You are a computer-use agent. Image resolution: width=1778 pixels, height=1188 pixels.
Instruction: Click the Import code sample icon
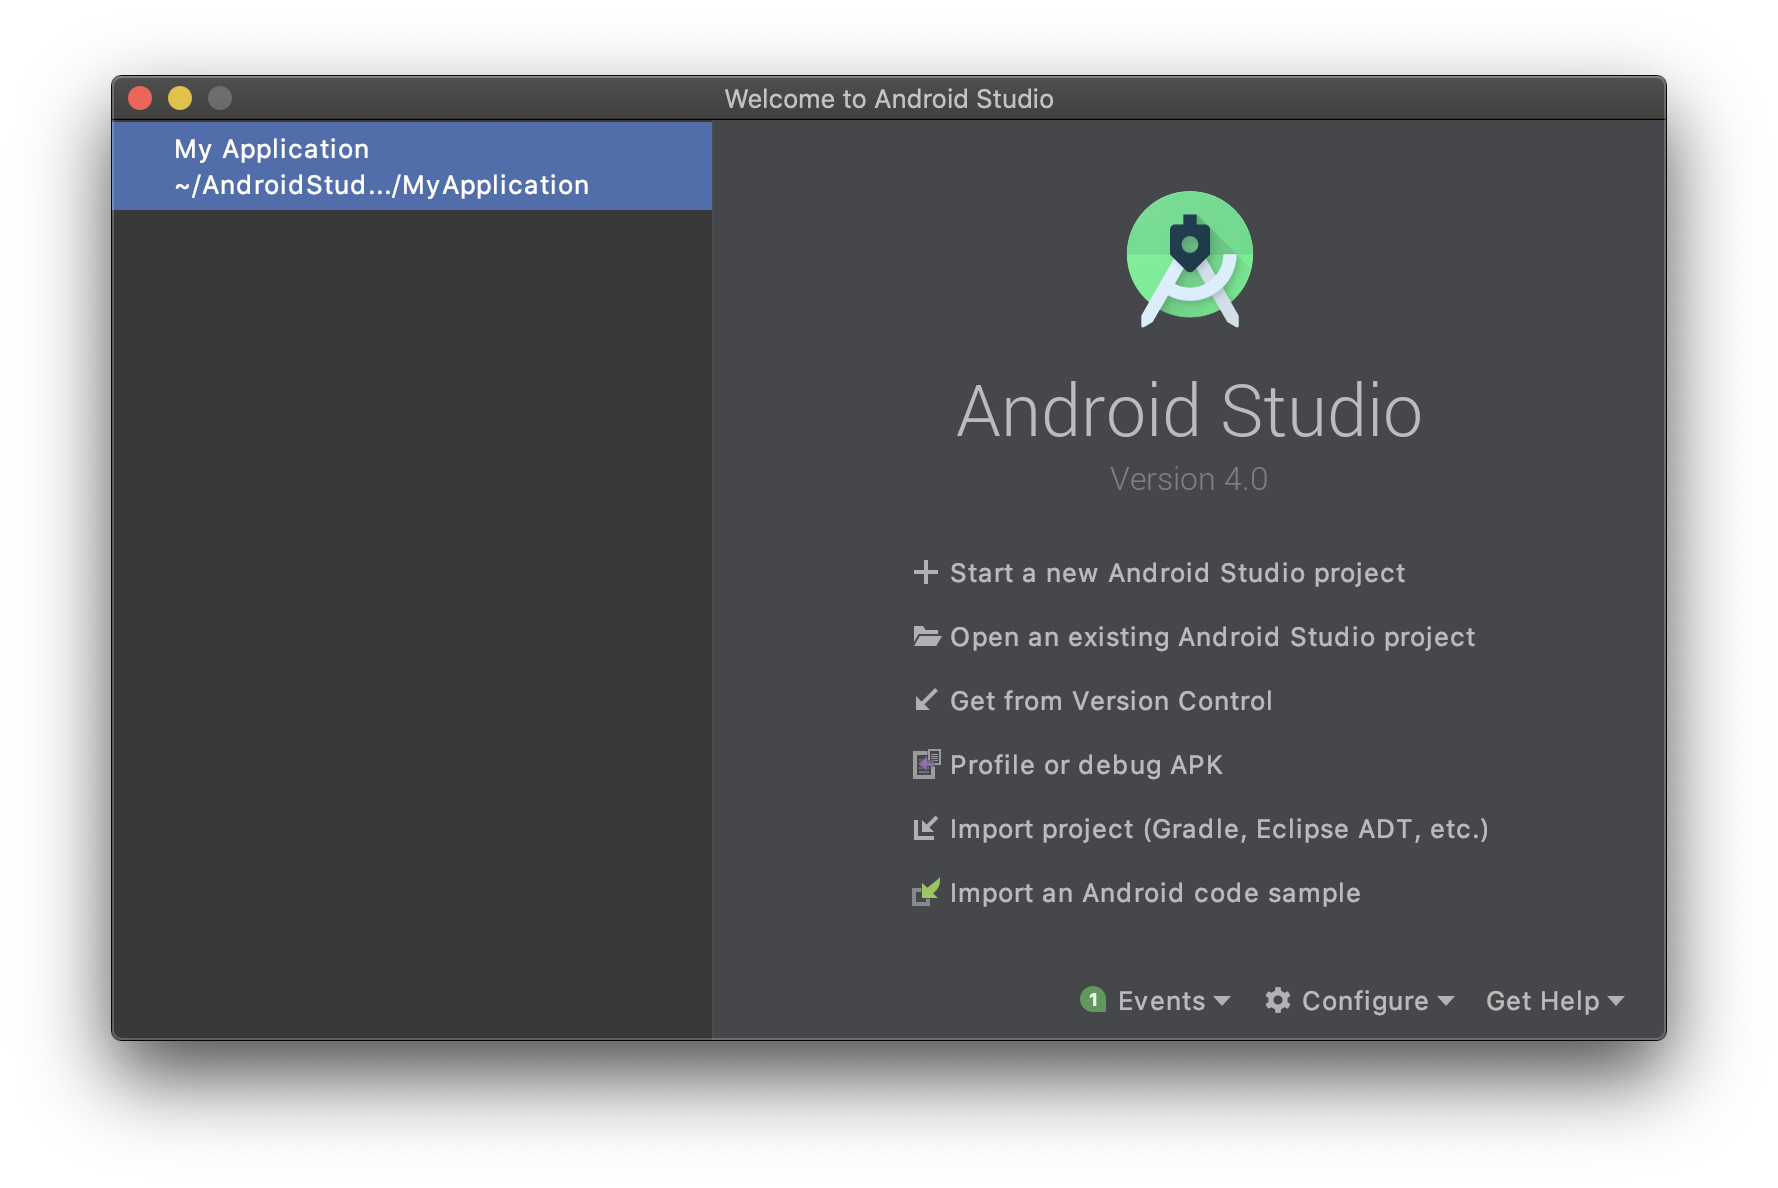click(x=926, y=892)
